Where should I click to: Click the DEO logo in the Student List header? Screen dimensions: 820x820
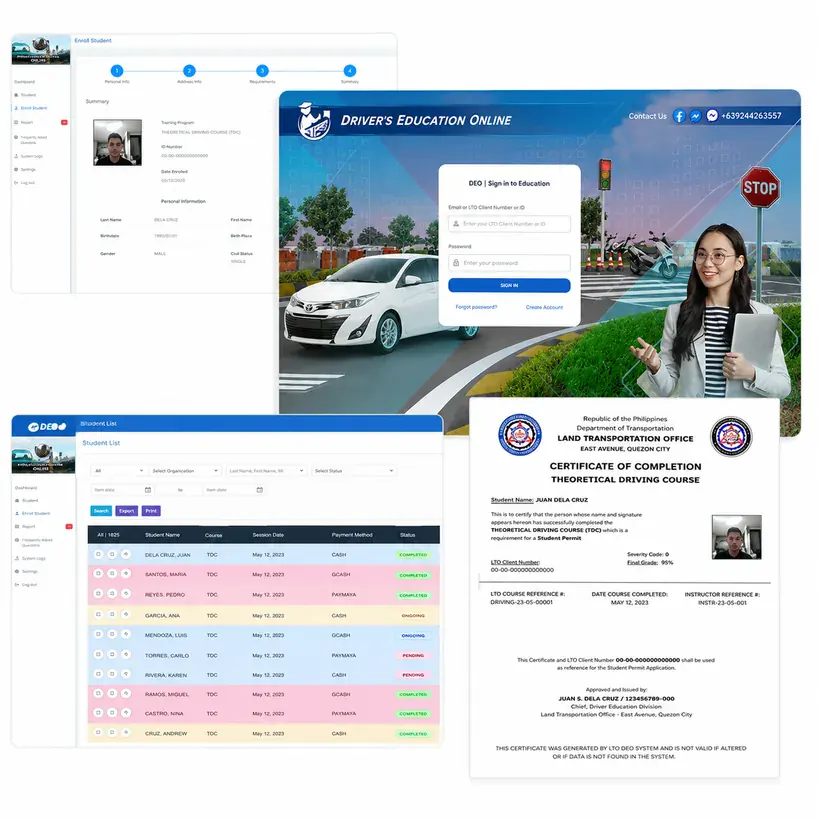(47, 427)
